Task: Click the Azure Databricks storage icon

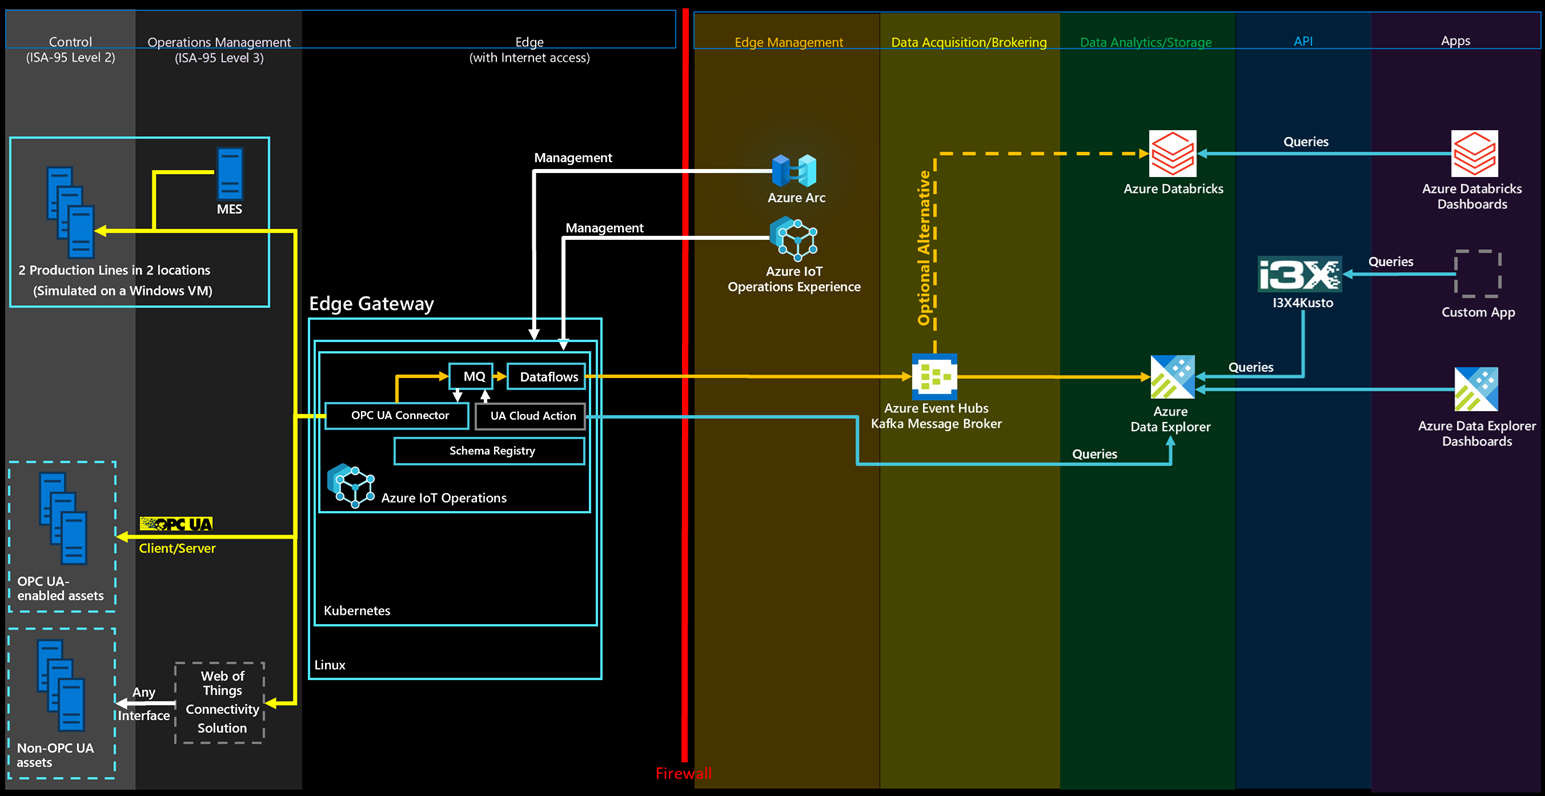Action: [x=1172, y=154]
